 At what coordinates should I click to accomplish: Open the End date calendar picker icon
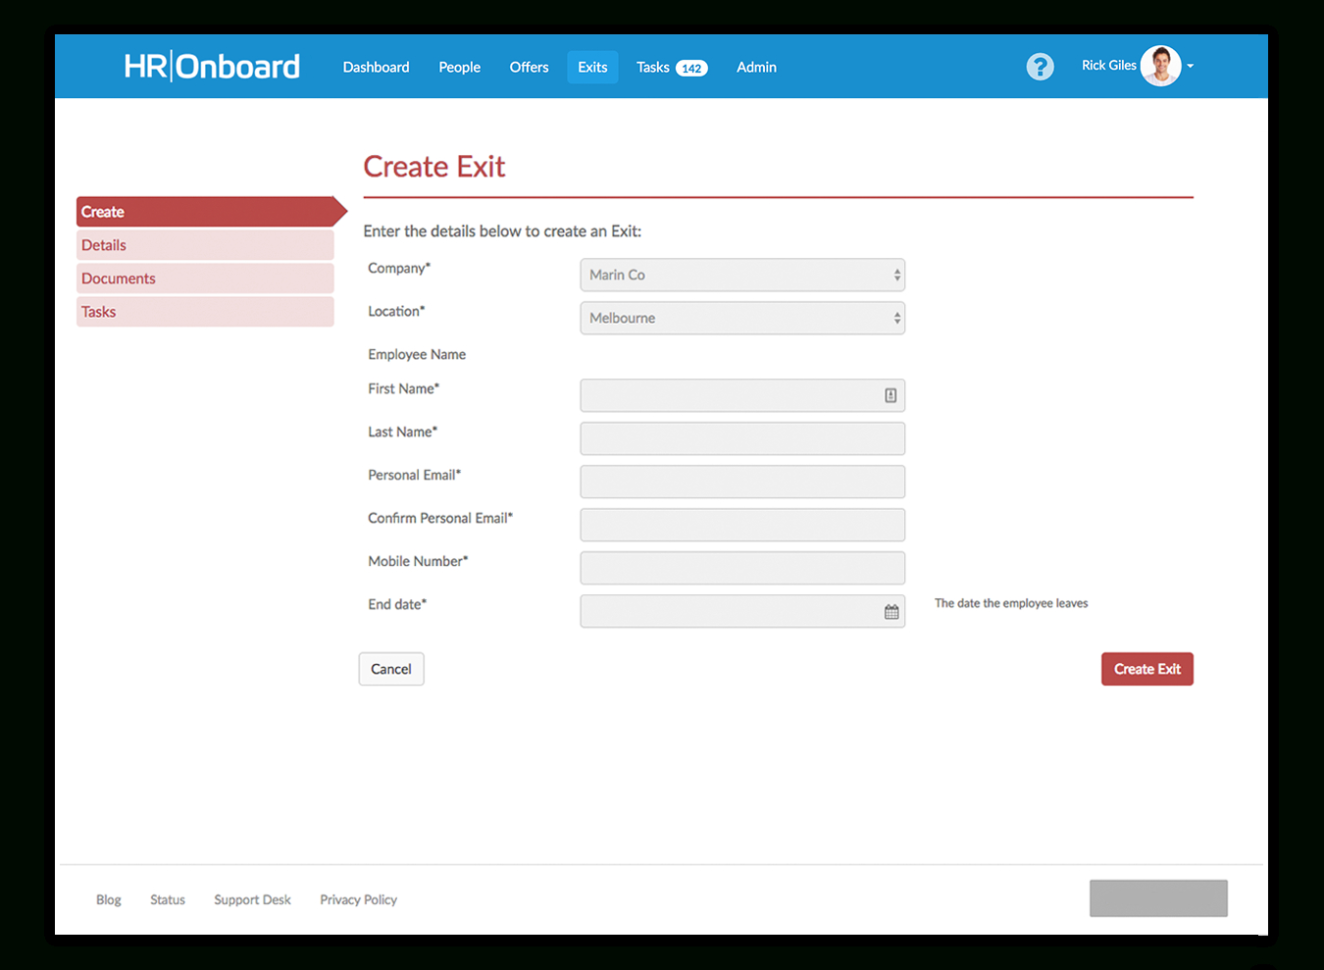click(x=890, y=610)
